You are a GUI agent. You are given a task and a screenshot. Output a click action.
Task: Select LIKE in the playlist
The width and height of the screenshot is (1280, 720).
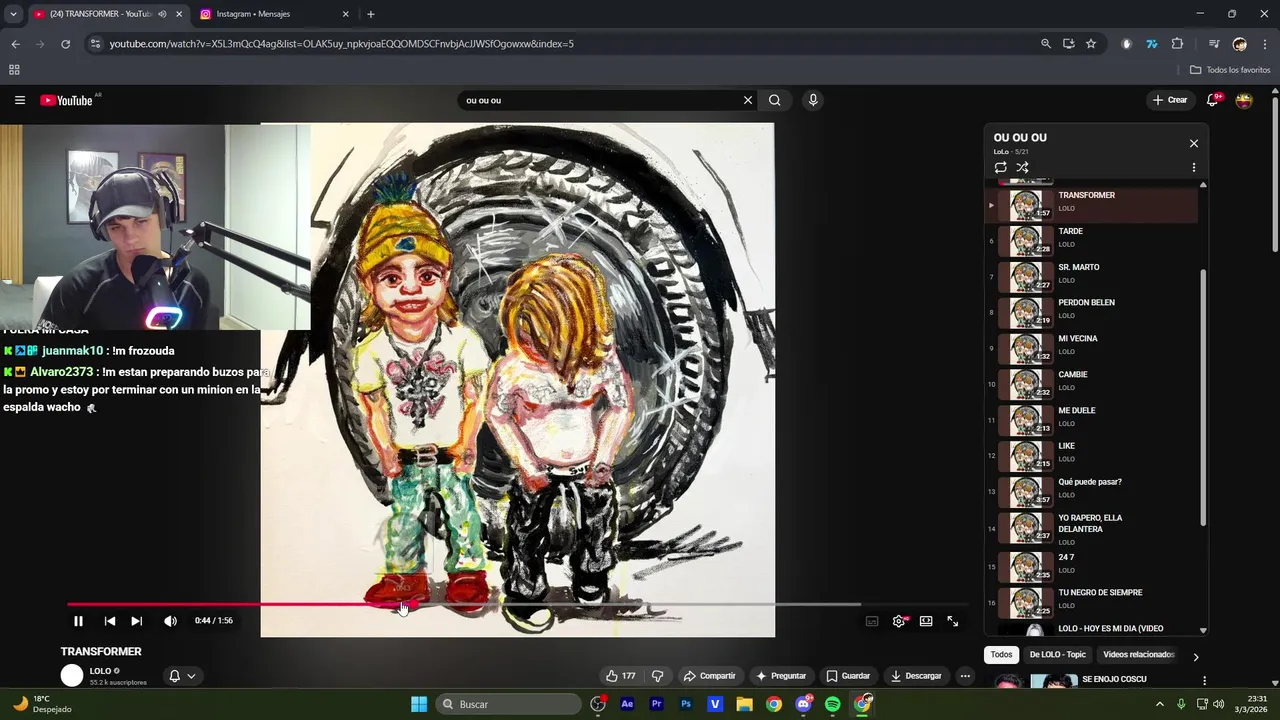tap(1092, 456)
